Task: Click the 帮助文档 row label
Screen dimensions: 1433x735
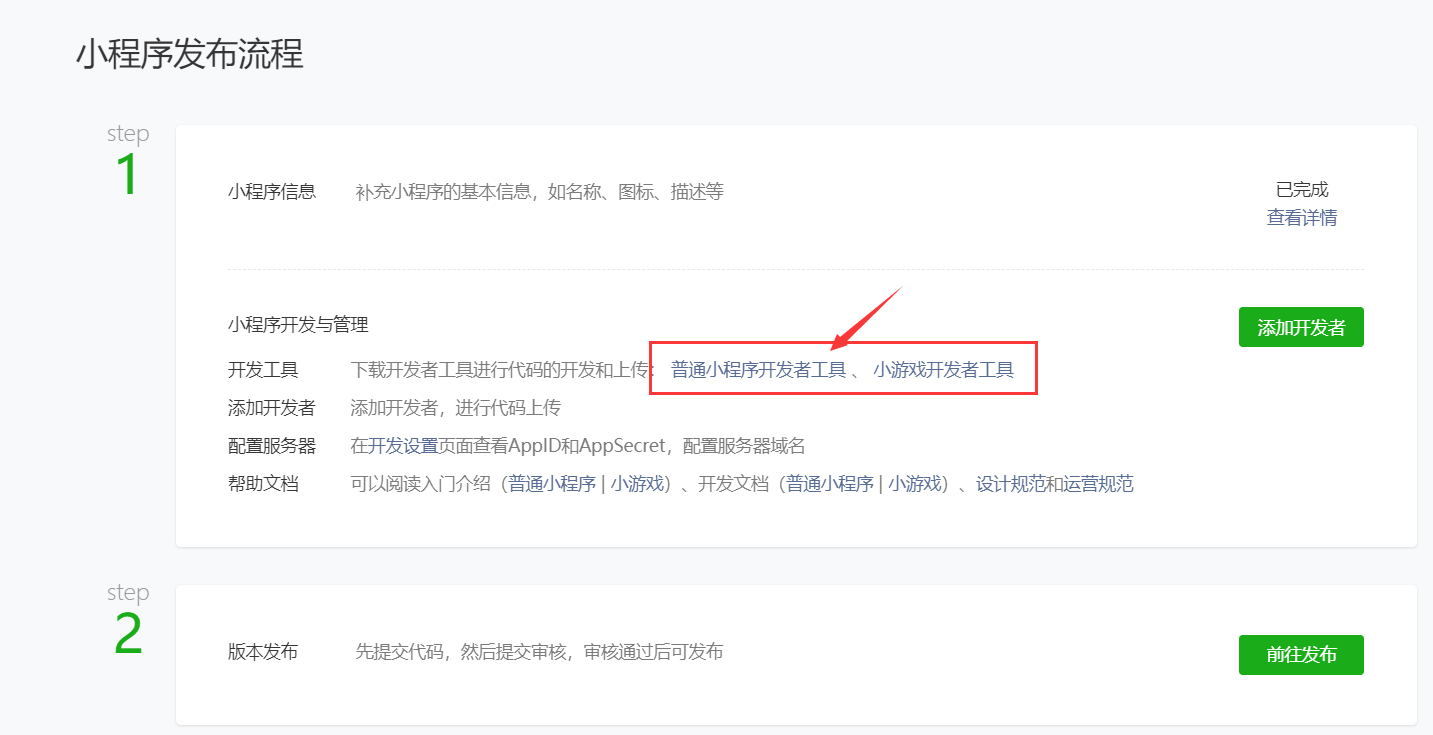Action: (x=263, y=484)
